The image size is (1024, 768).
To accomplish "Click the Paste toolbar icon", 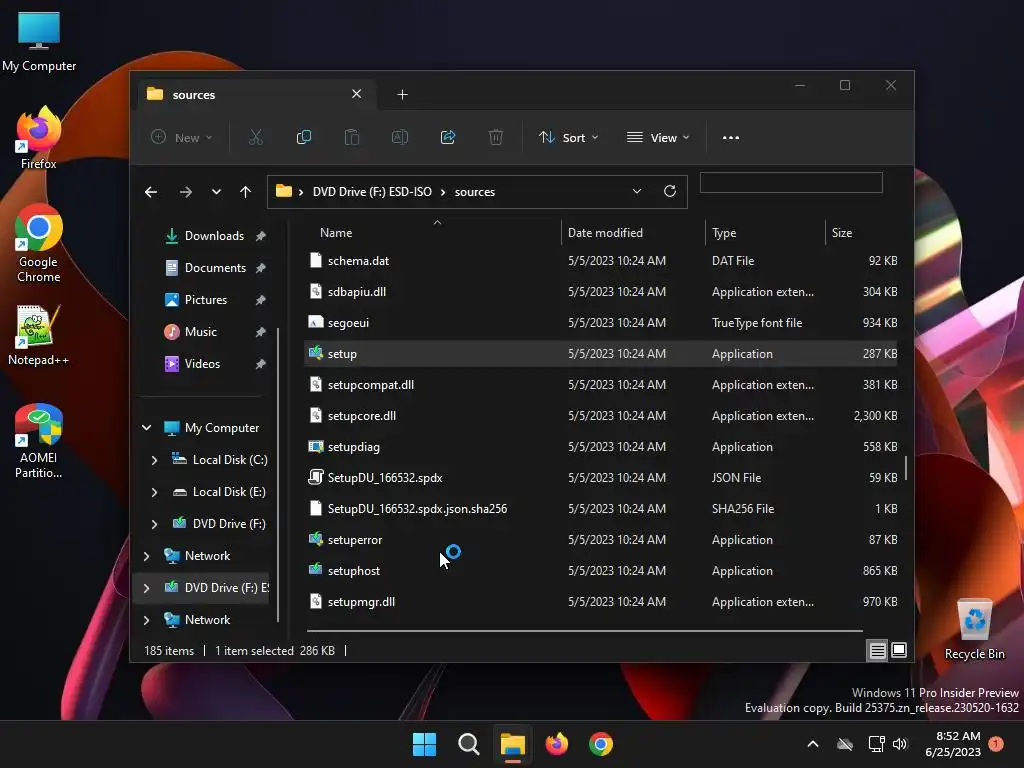I will 351,138.
